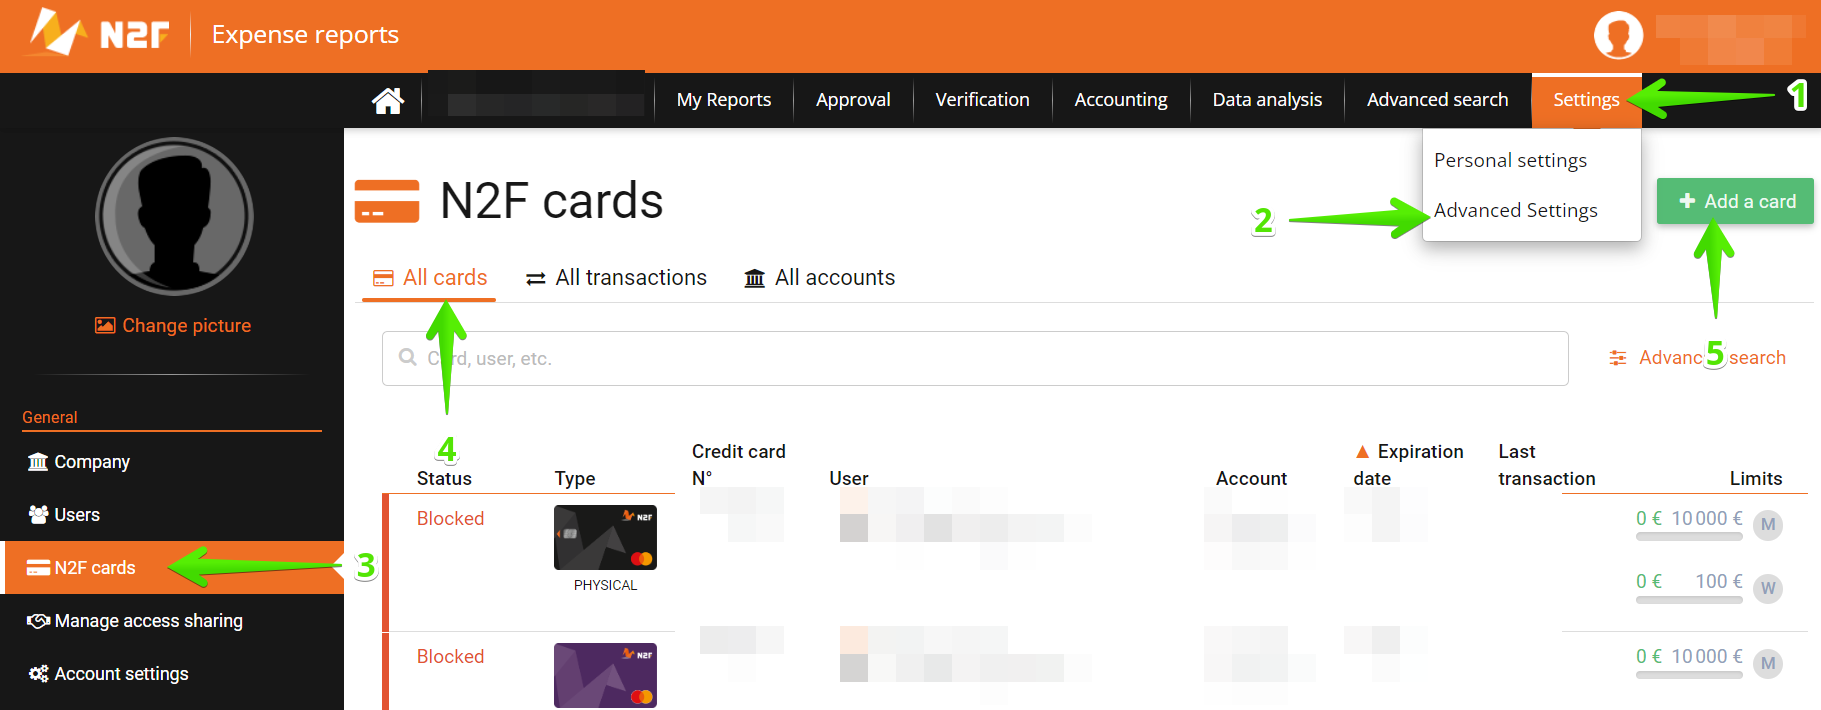
Task: Focus the card search field
Action: tap(975, 358)
